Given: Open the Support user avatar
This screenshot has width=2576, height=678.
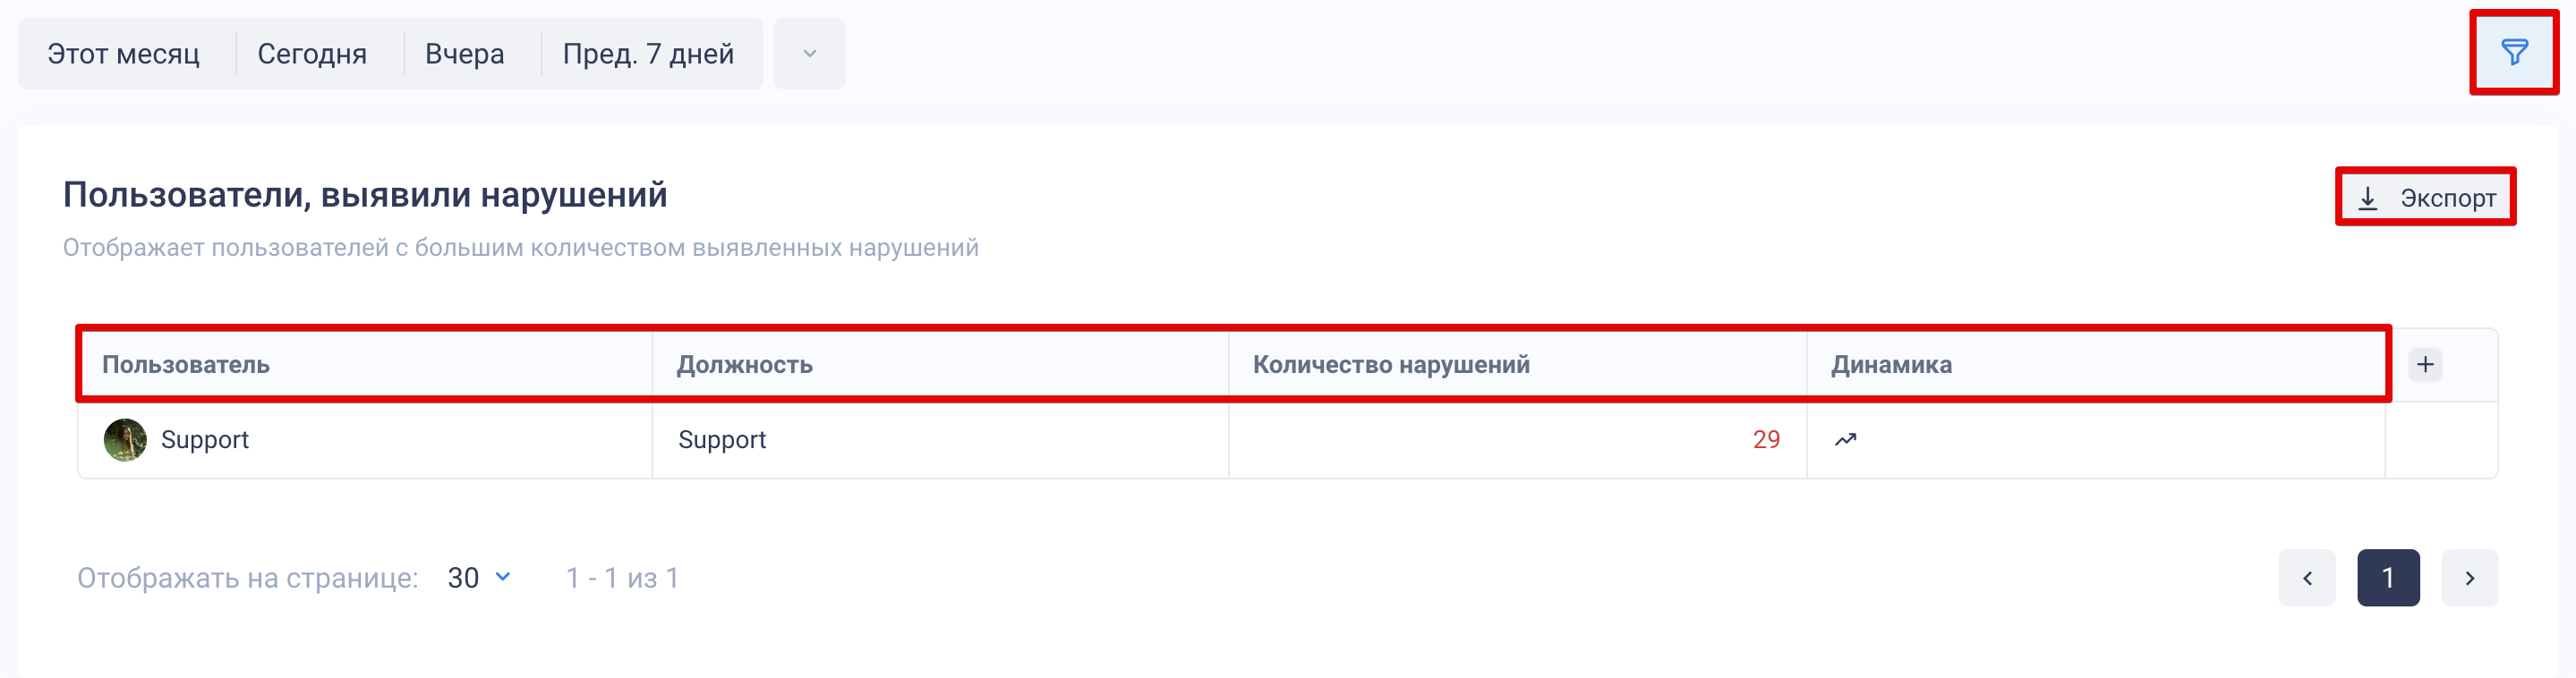Looking at the screenshot, I should click(125, 439).
